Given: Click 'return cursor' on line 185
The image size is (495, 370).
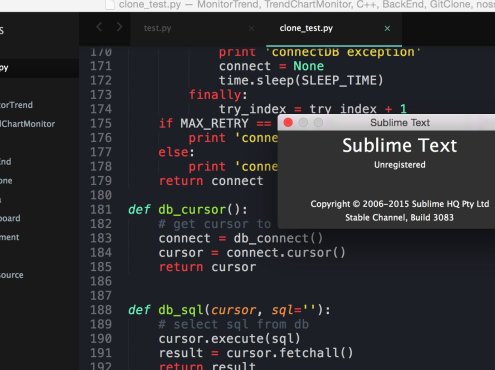Looking at the screenshot, I should tap(207, 267).
